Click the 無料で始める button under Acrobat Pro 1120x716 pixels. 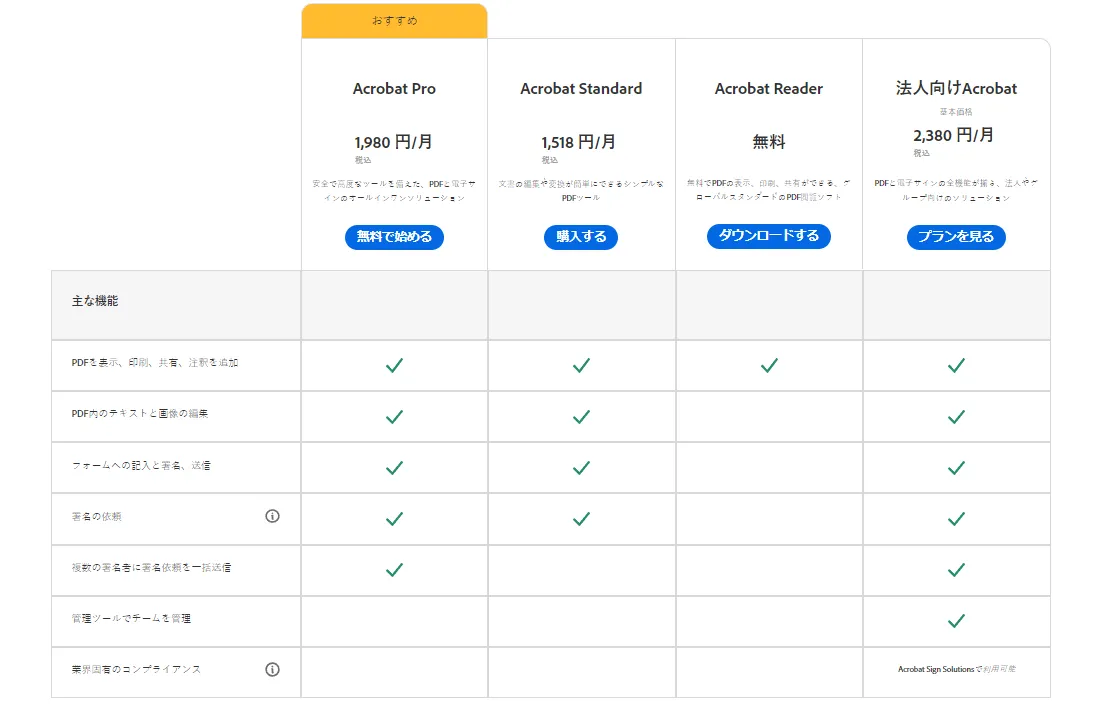[394, 237]
